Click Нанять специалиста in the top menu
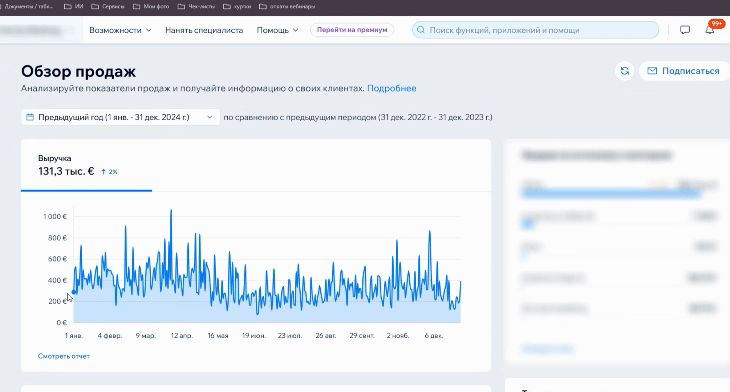730x392 pixels. click(204, 30)
